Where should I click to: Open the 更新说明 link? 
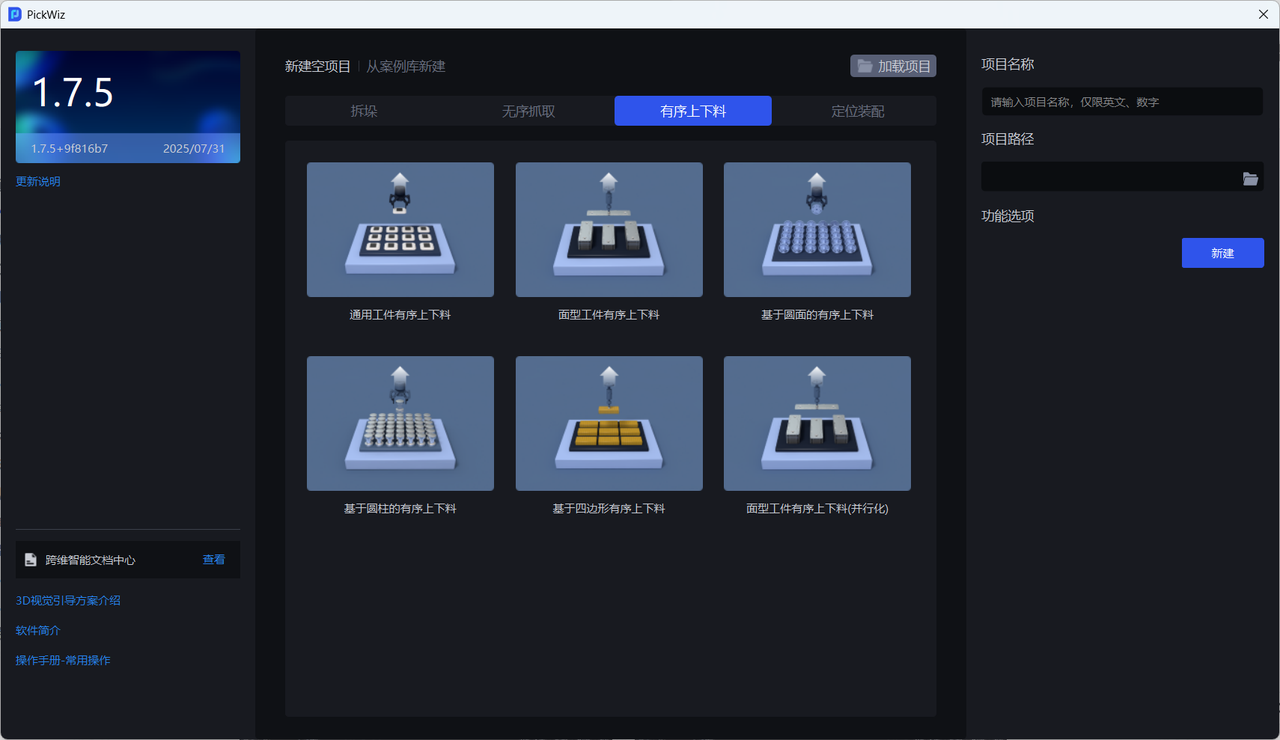tap(38, 181)
